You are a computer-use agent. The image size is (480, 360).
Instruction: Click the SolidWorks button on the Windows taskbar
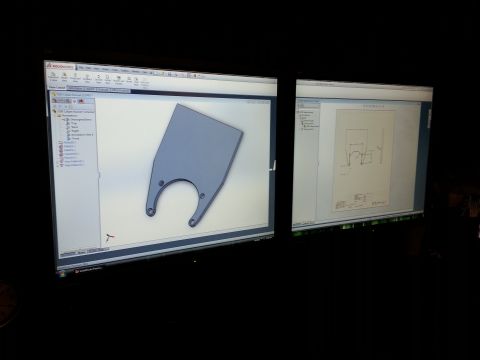[87, 269]
